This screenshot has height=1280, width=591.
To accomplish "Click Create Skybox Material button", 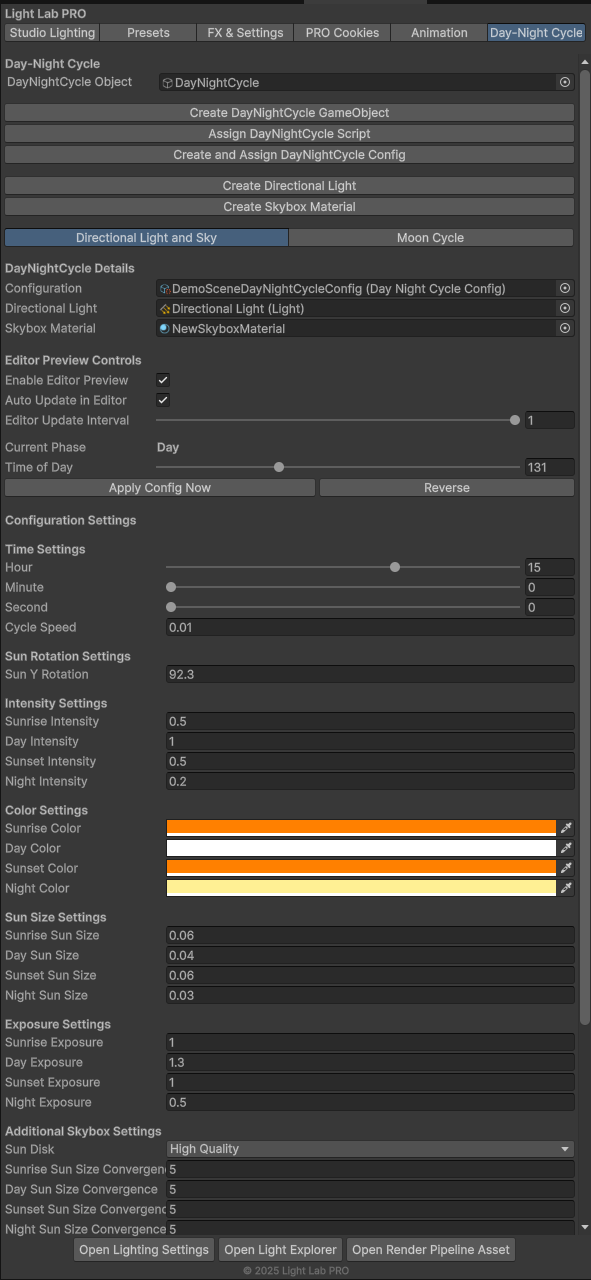I will tap(289, 207).
